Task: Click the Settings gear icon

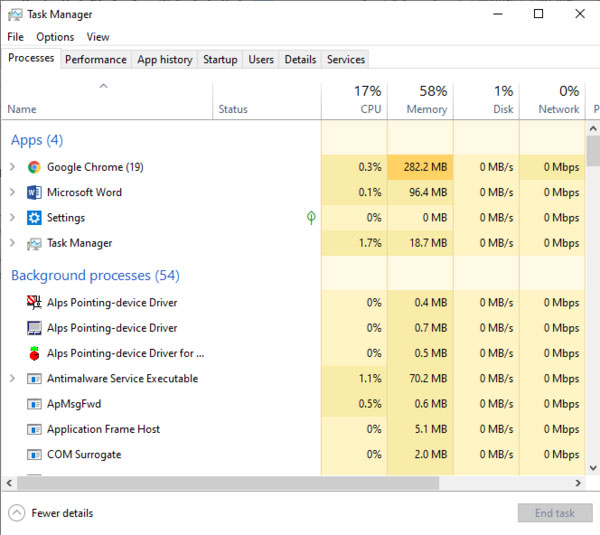Action: pyautogui.click(x=34, y=218)
